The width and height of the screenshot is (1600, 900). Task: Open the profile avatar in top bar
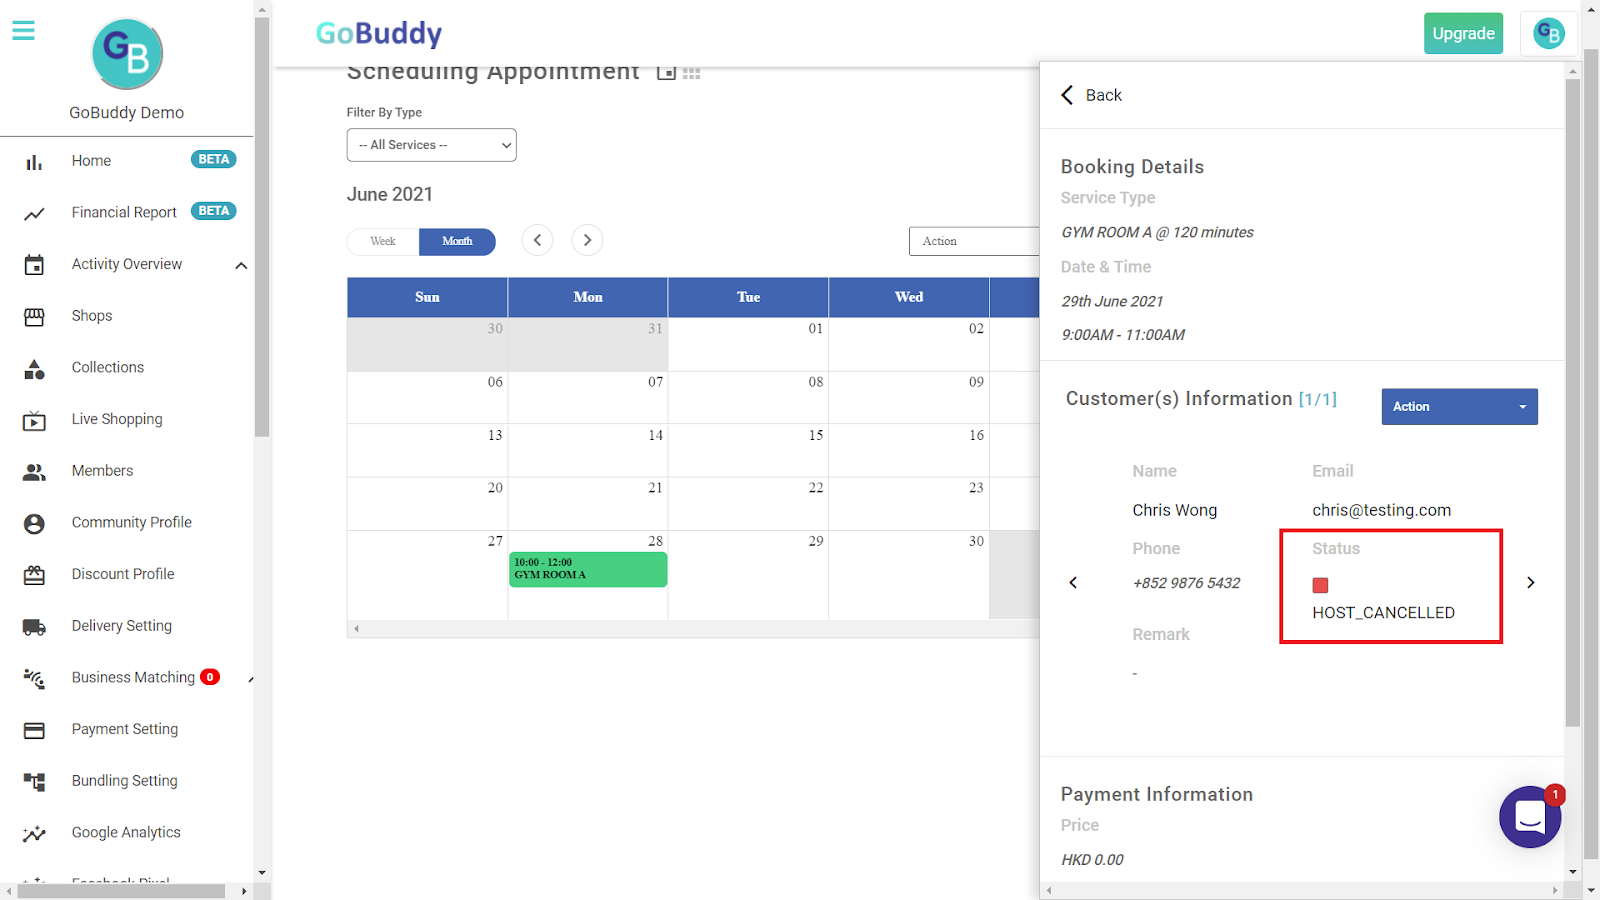[1549, 34]
